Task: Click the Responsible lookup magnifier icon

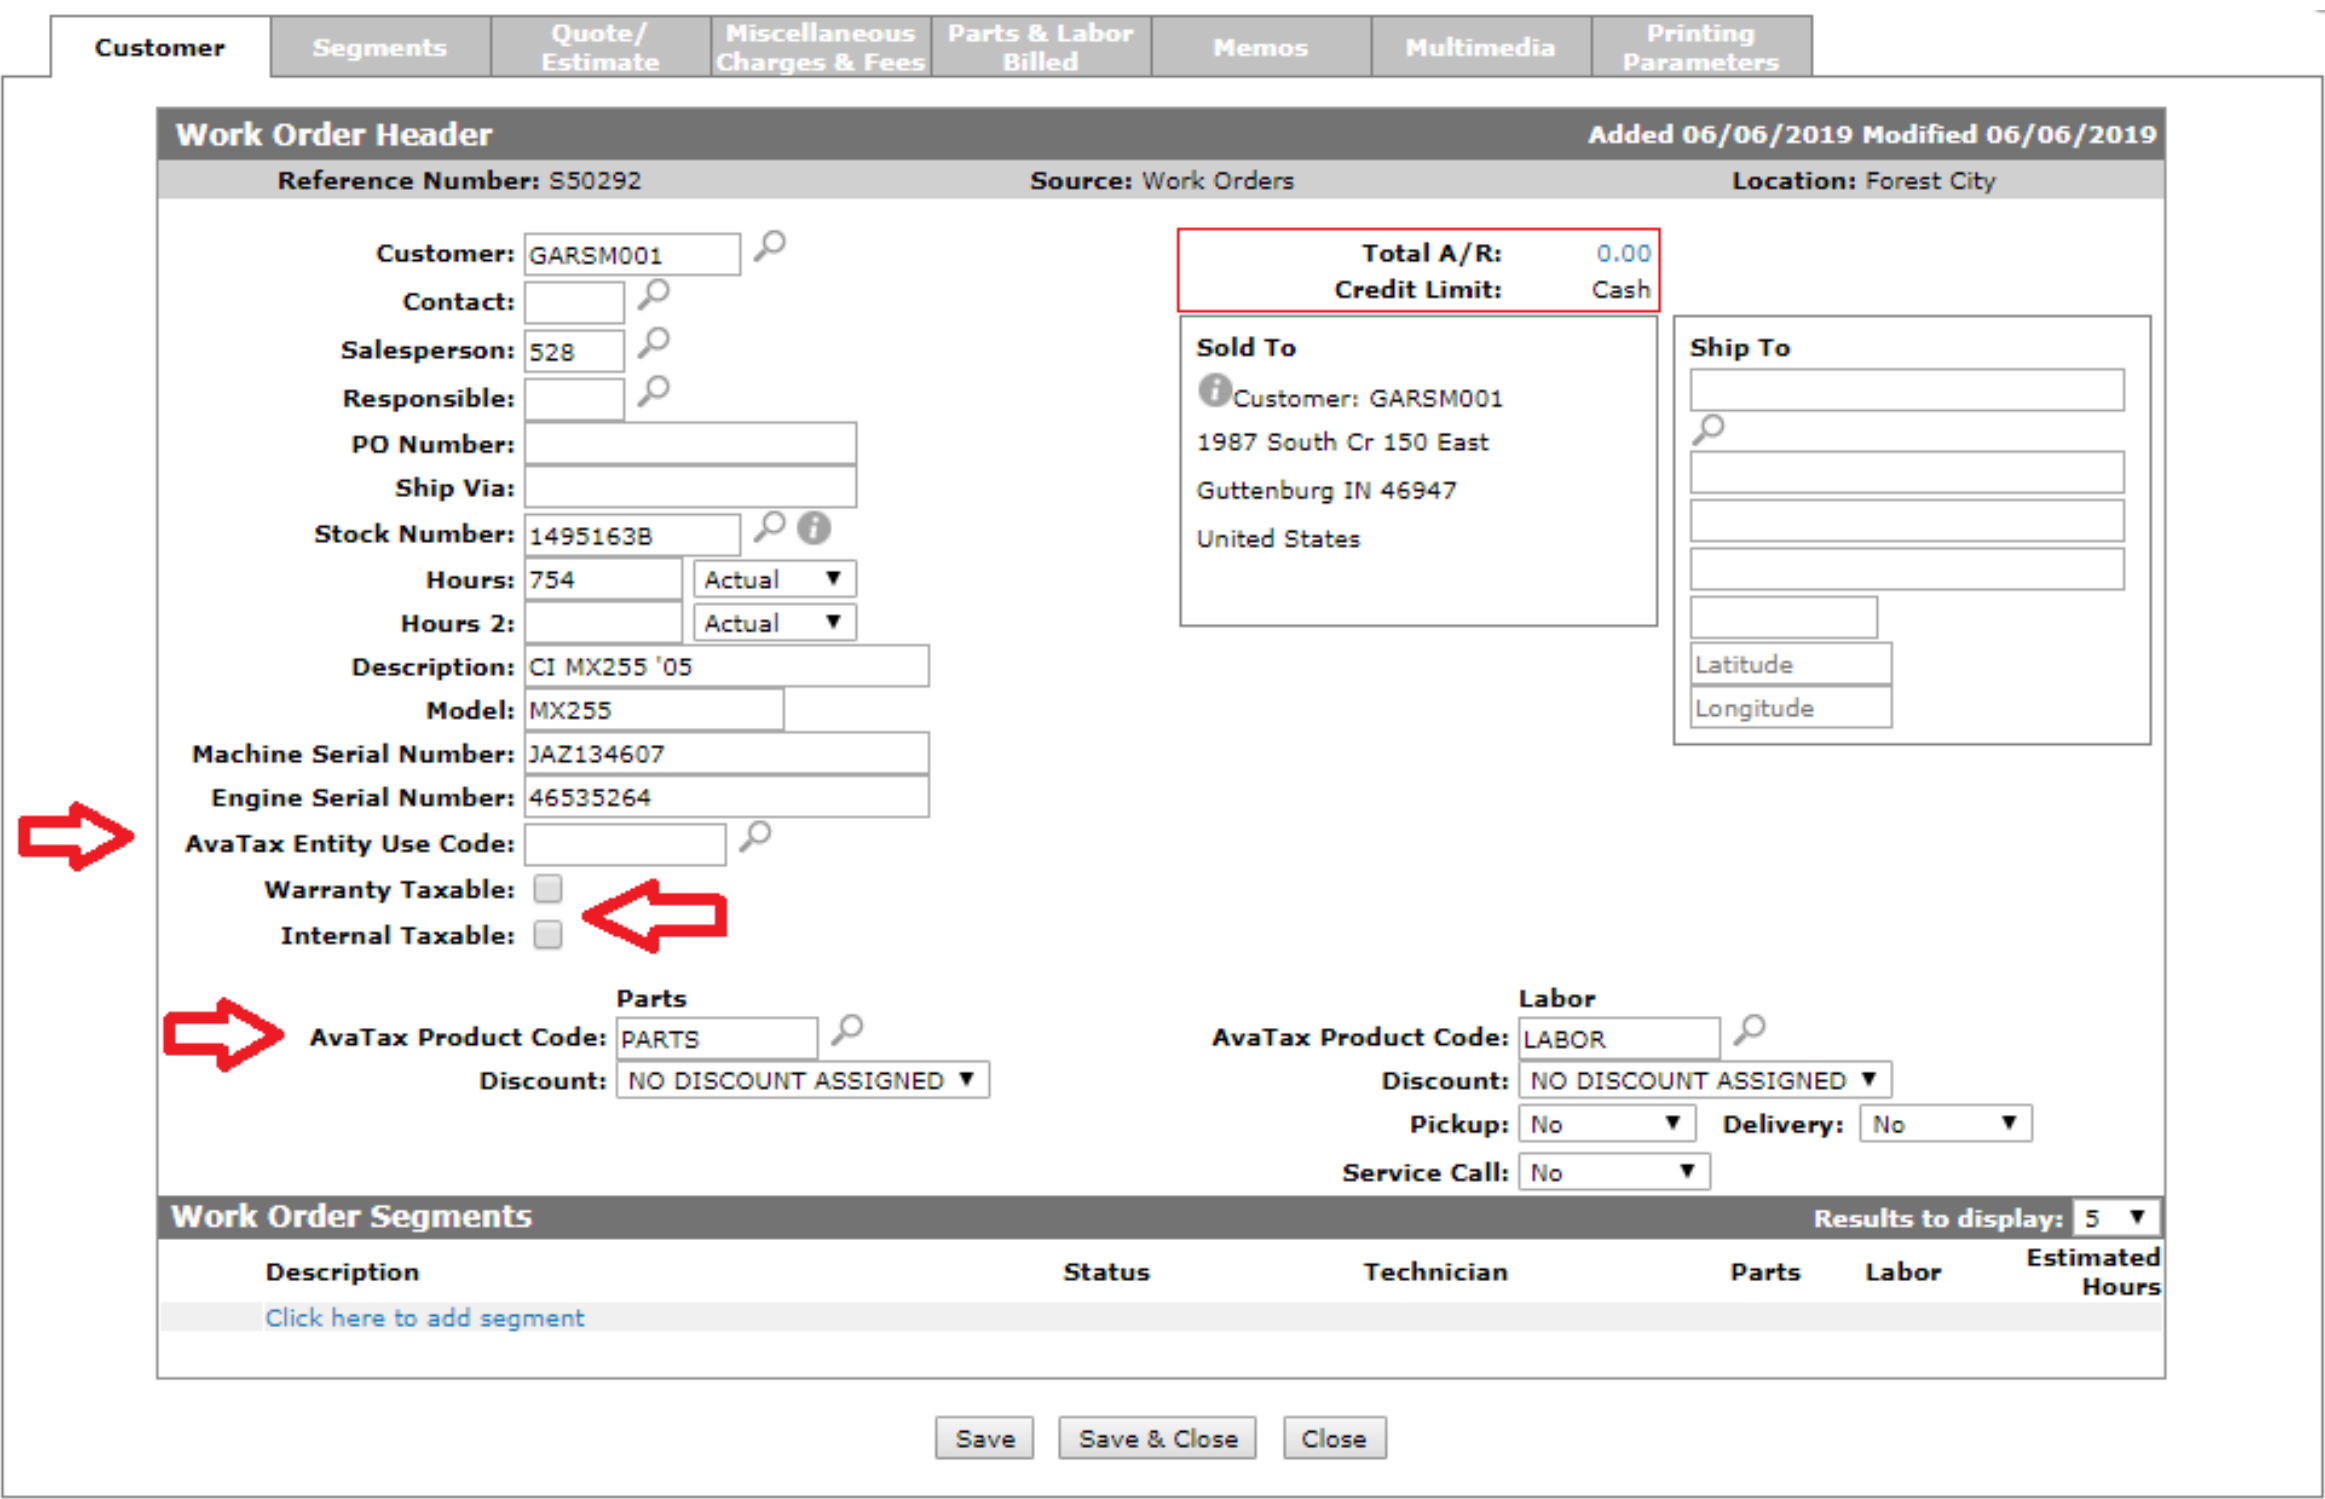Action: tap(653, 391)
